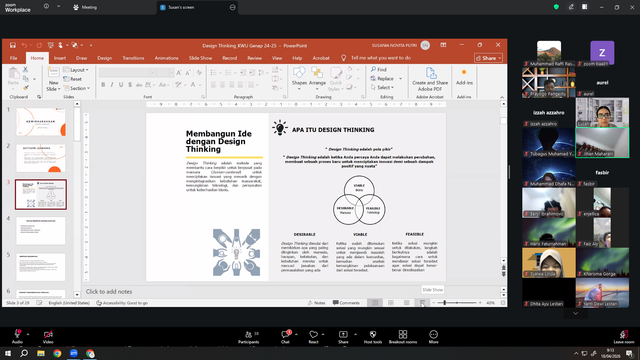The height and width of the screenshot is (360, 640).
Task: Toggle Strikethrough formatting in the Font group
Action: [x=139, y=84]
